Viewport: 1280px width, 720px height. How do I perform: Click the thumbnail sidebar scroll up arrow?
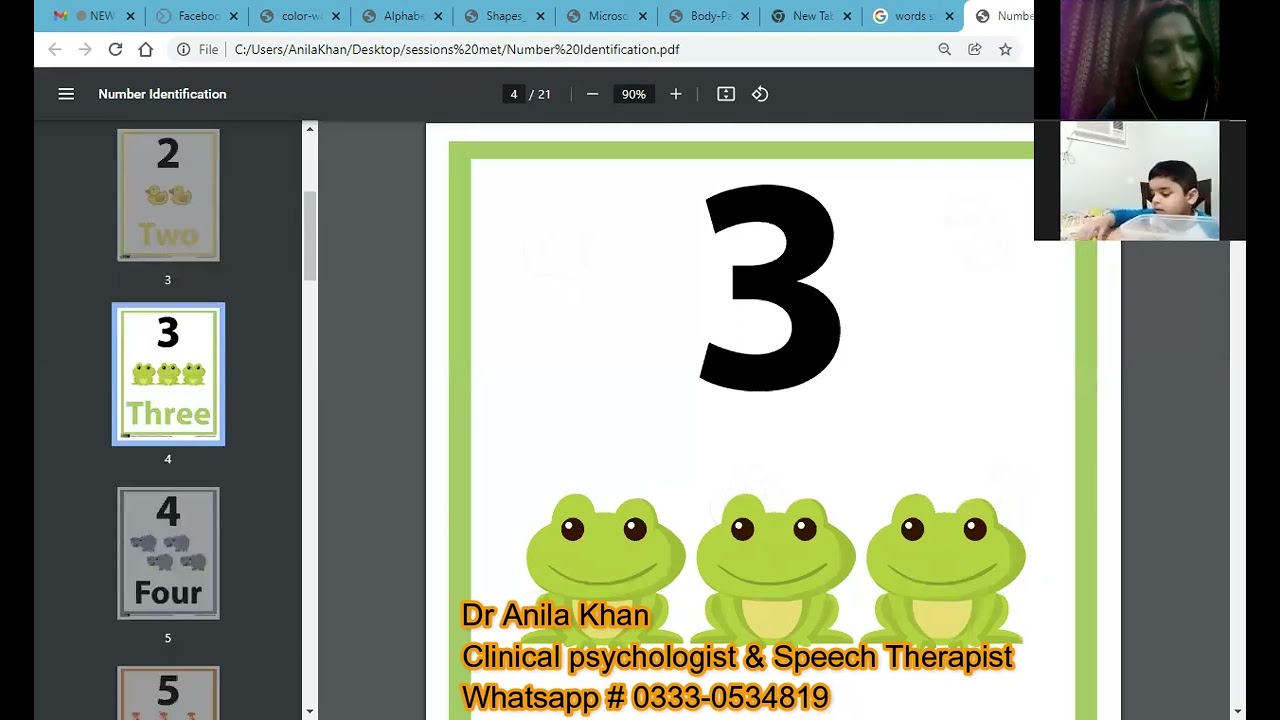click(x=310, y=129)
